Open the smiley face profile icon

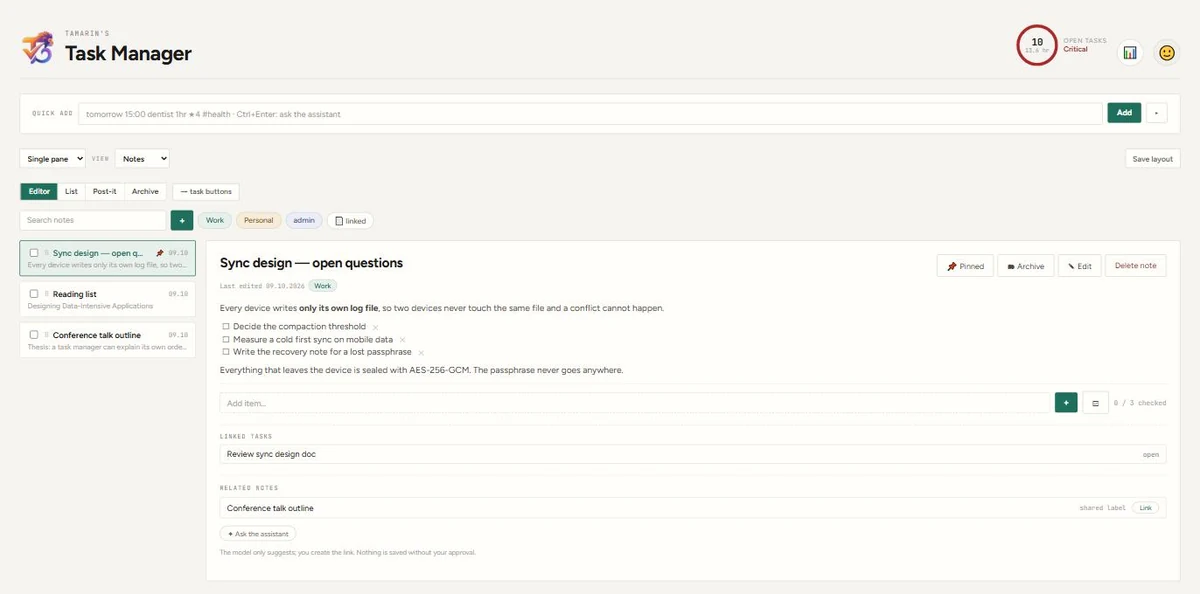click(1166, 52)
